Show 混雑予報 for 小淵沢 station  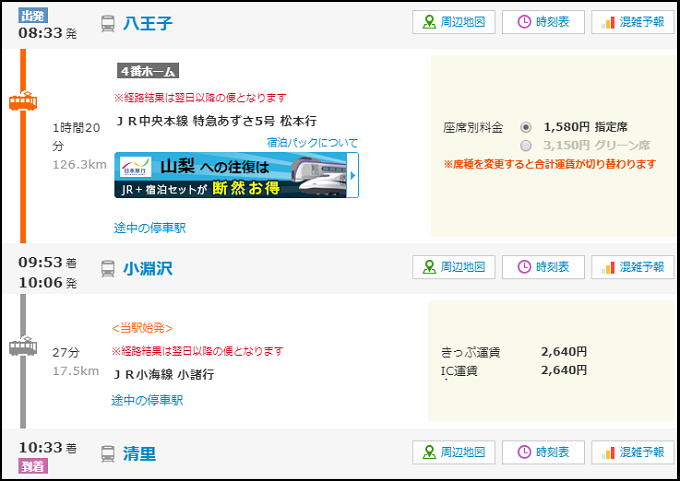tap(632, 267)
